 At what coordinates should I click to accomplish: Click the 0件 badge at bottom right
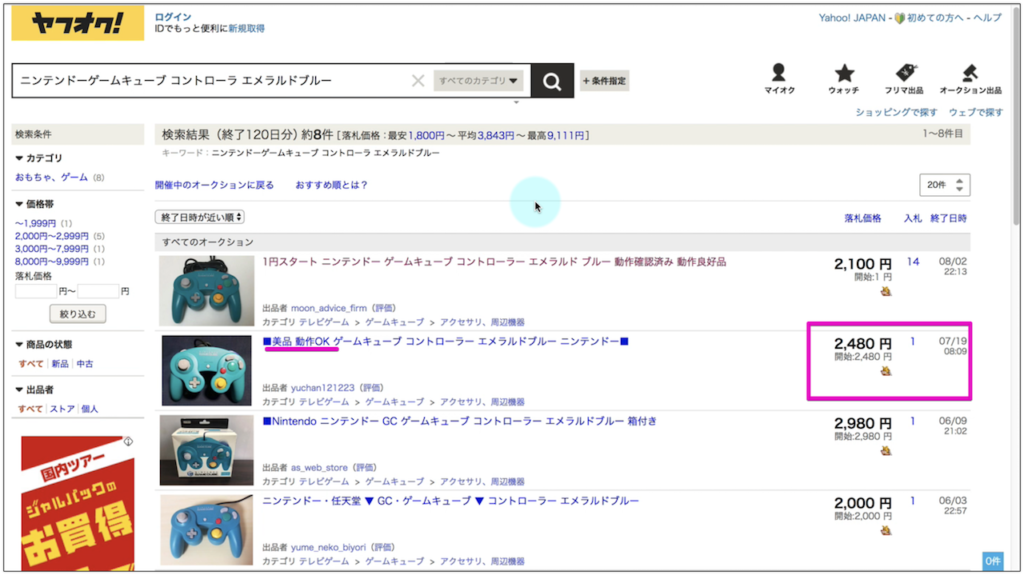pos(993,561)
